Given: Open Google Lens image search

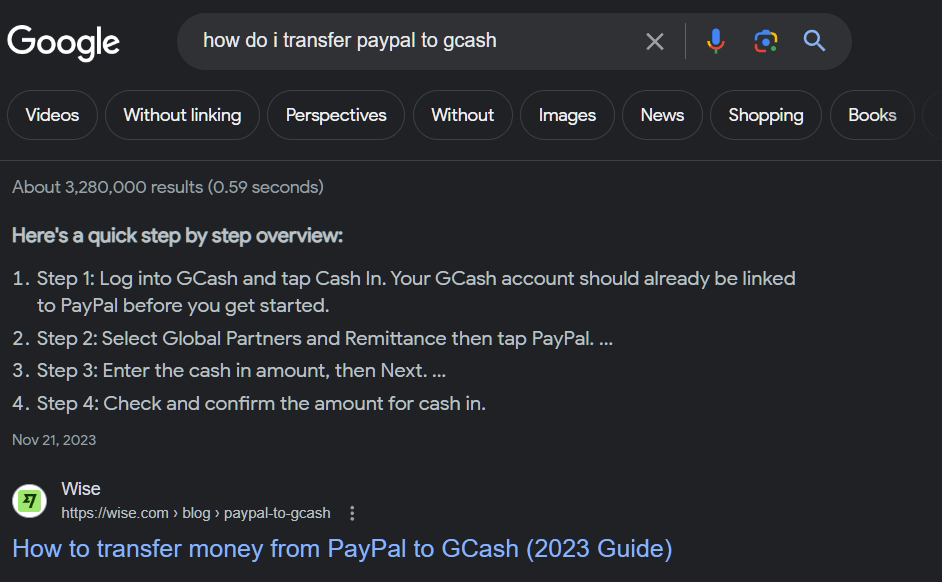Looking at the screenshot, I should click(766, 41).
